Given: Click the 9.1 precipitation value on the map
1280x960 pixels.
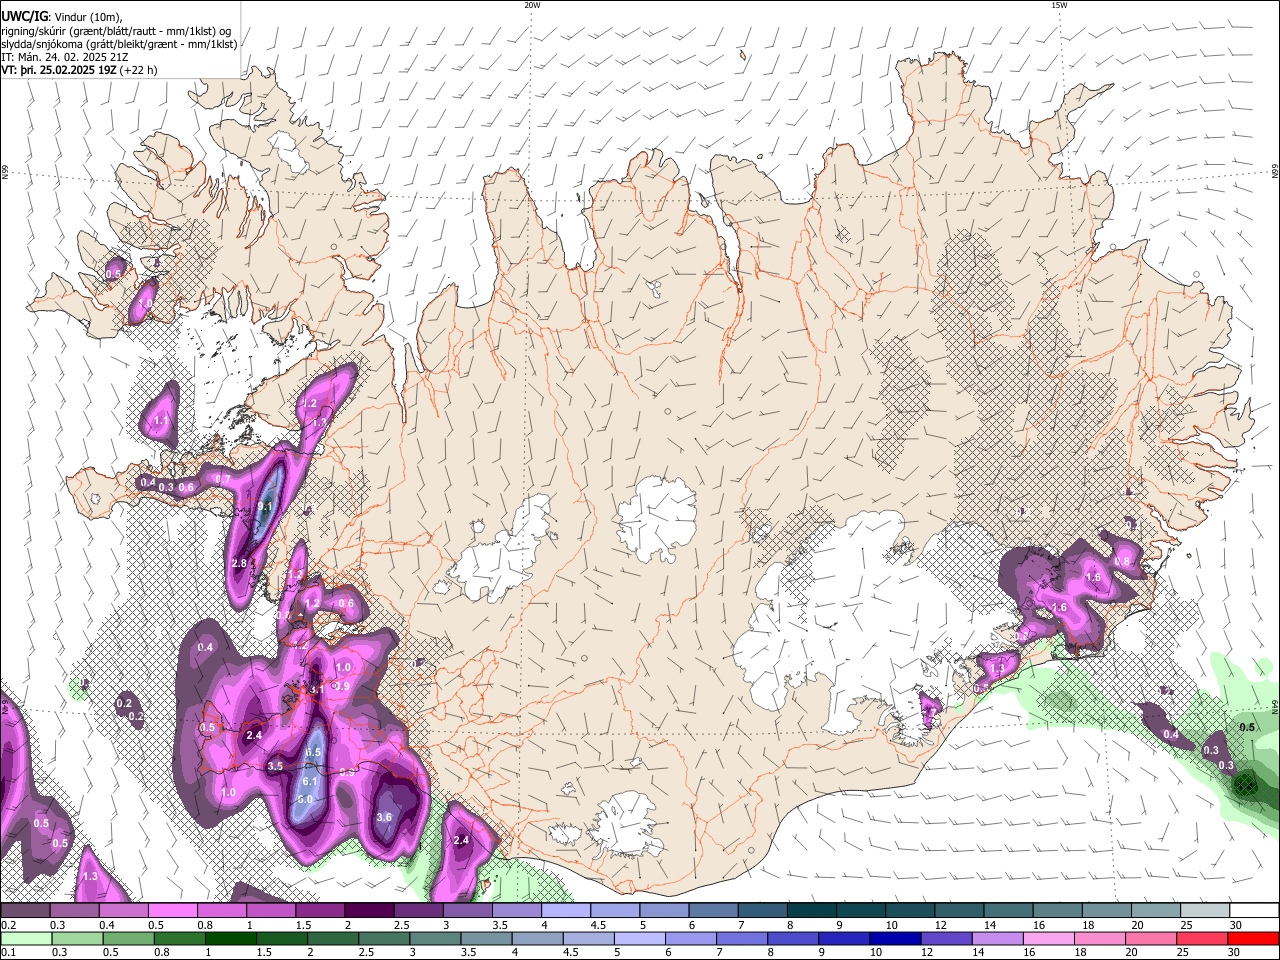Looking at the screenshot, I should coord(265,507).
